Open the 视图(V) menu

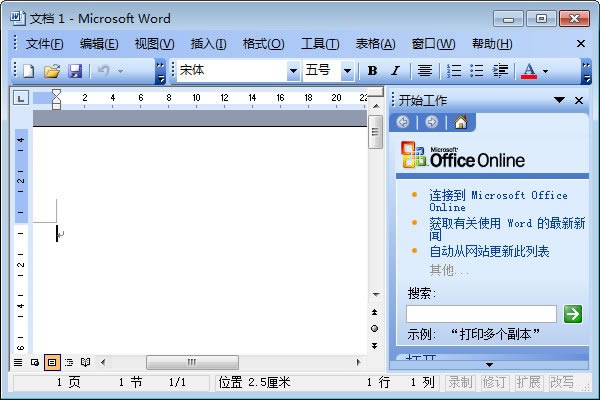(154, 44)
